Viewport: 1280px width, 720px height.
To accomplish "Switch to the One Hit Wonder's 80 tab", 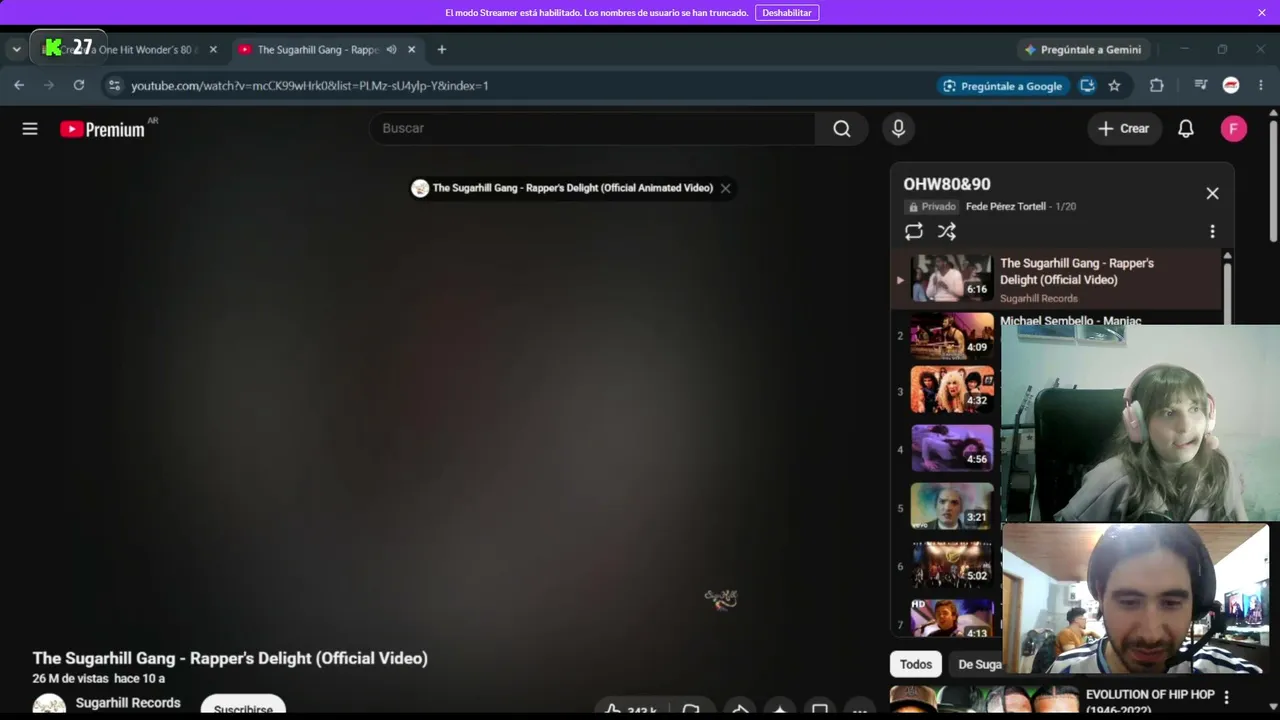I will [x=128, y=49].
